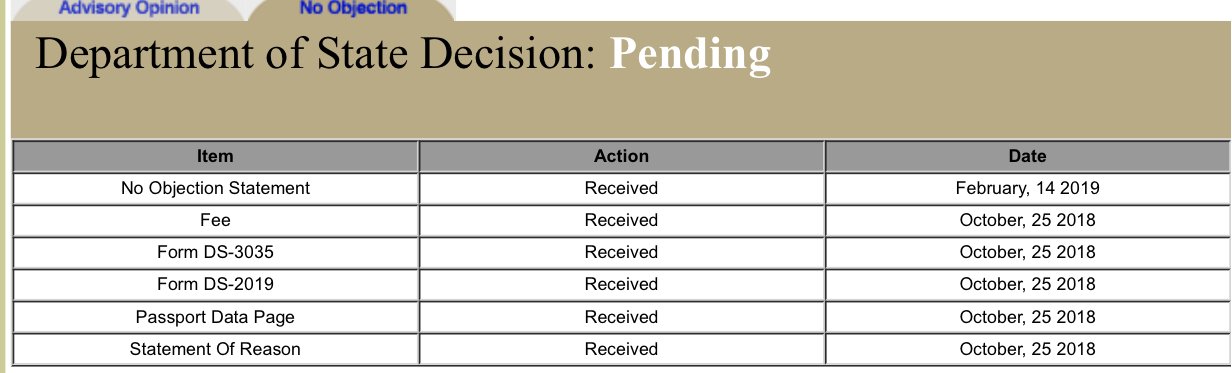Click the Form DS-2019 row's date cell
1232x373 pixels.
click(x=1027, y=284)
